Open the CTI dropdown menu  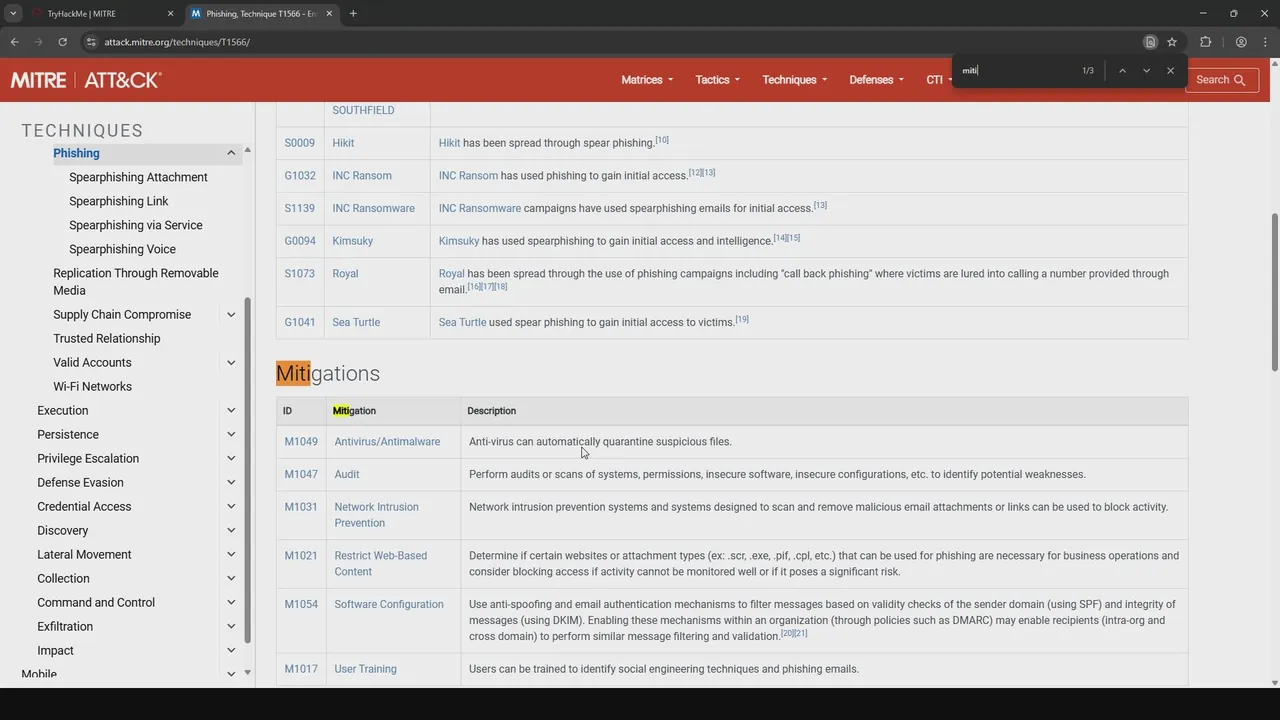939,80
